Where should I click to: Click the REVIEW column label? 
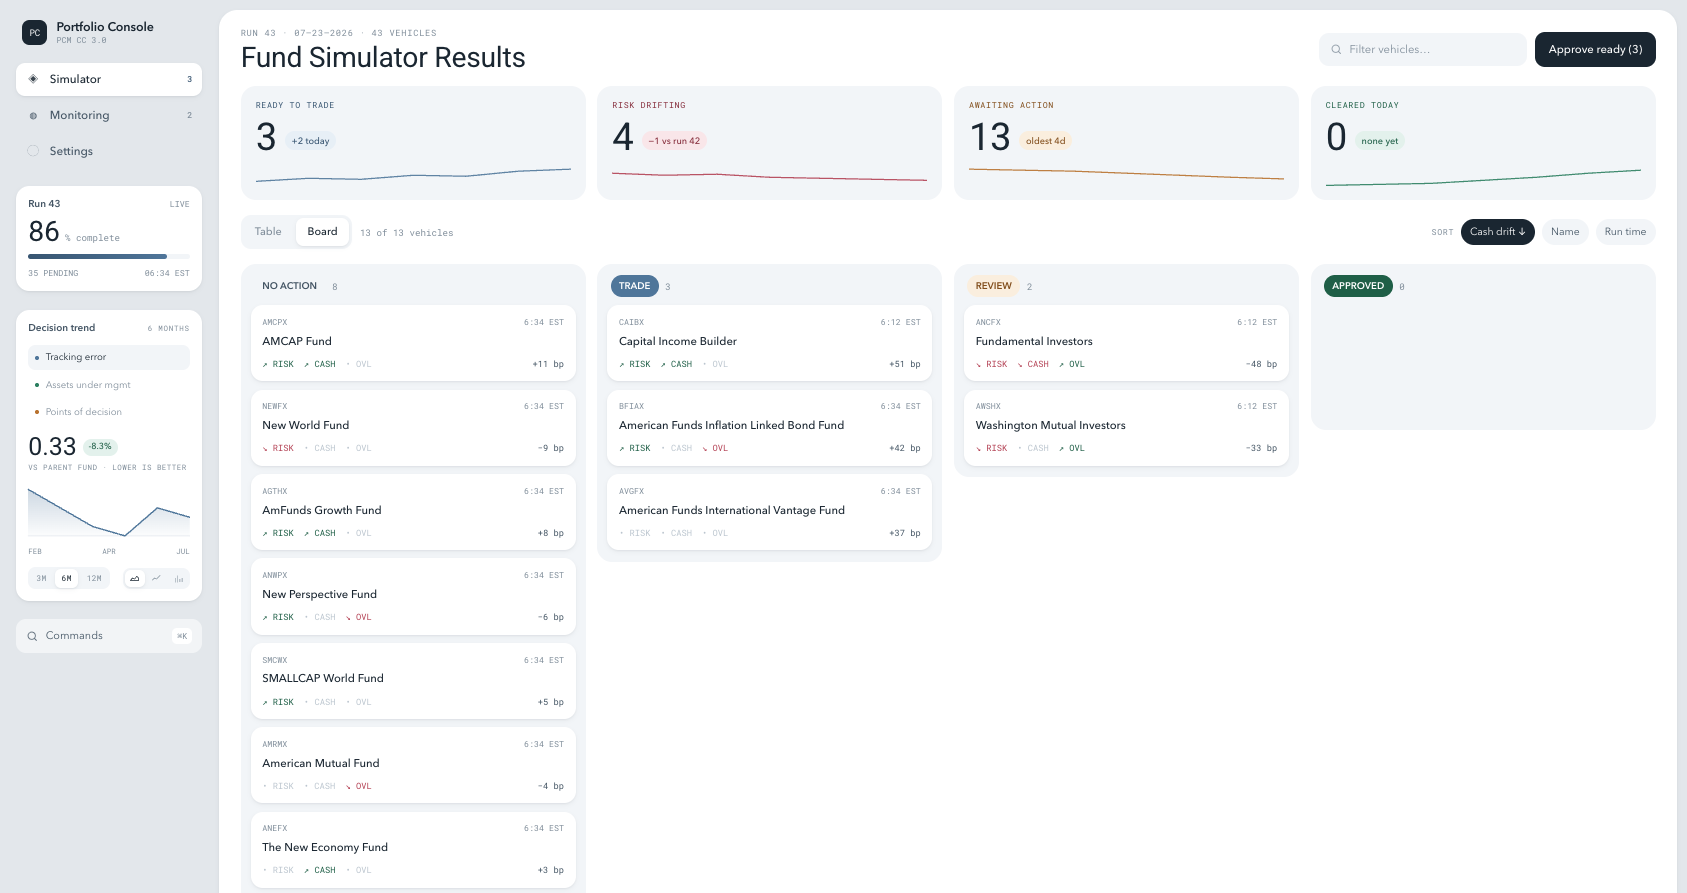(993, 286)
